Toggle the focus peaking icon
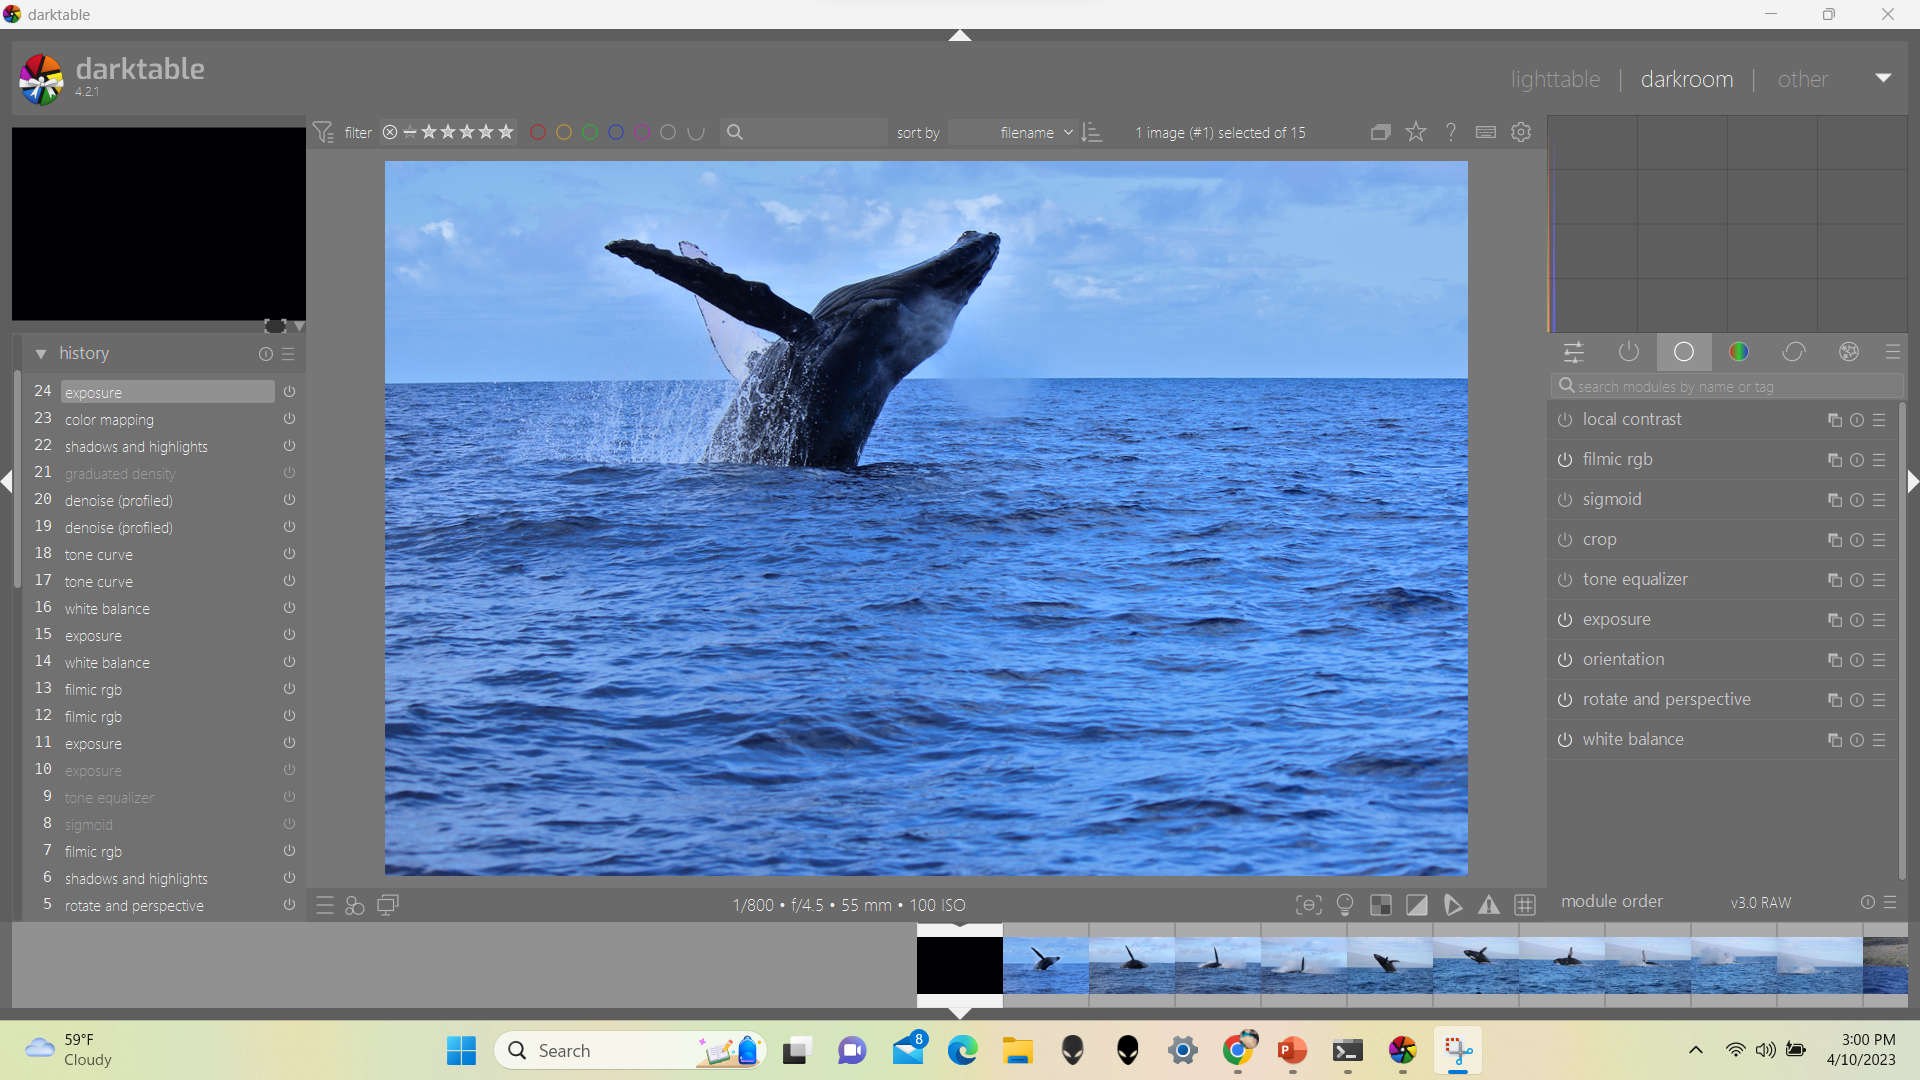Viewport: 1920px width, 1080px height. [x=1308, y=905]
